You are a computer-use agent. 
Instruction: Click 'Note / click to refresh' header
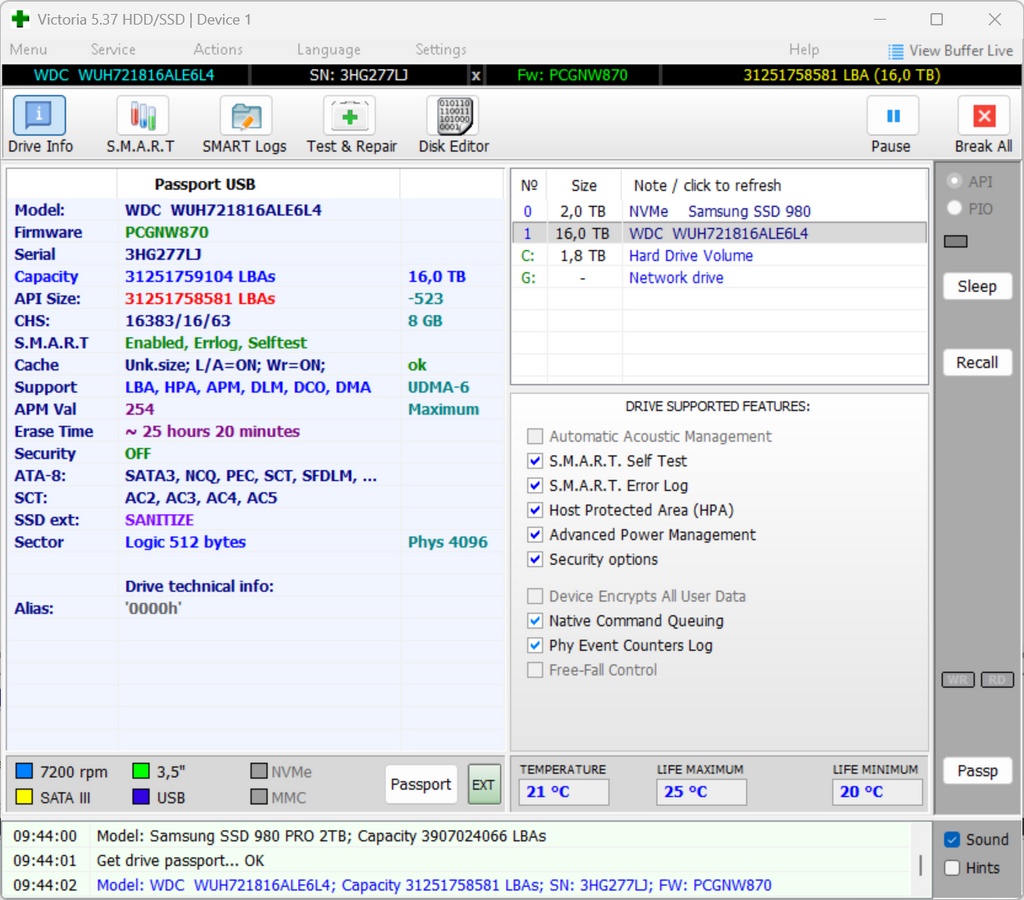[707, 185]
